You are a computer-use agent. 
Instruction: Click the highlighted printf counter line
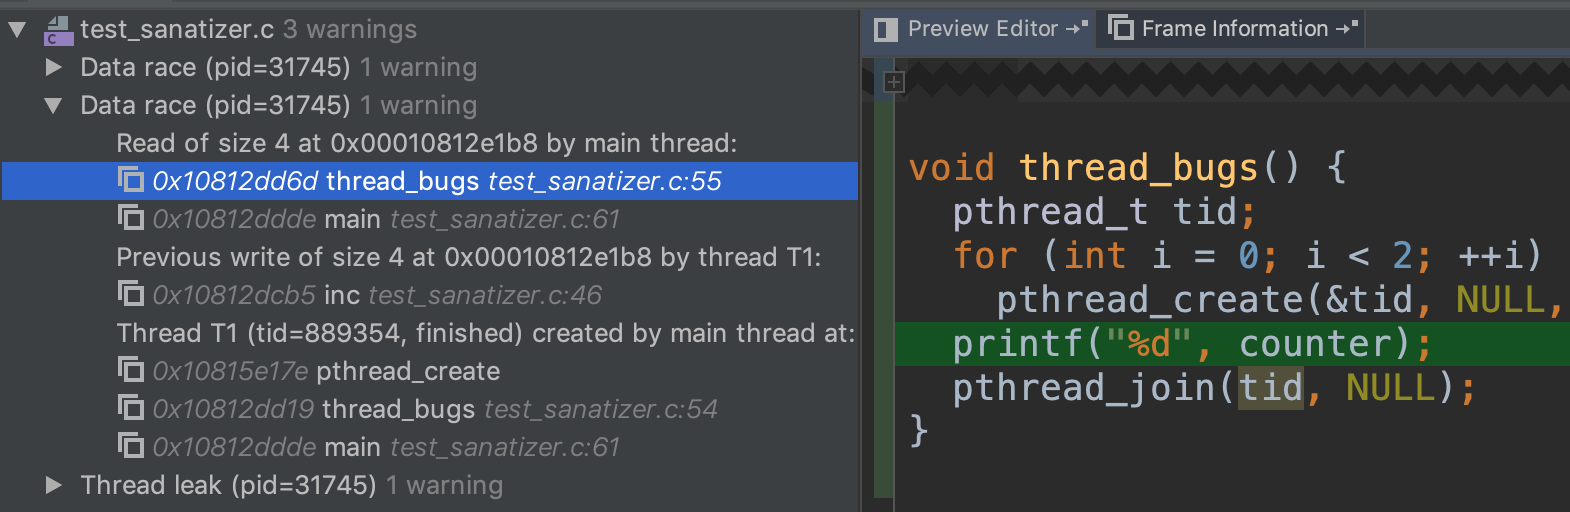pos(1192,344)
